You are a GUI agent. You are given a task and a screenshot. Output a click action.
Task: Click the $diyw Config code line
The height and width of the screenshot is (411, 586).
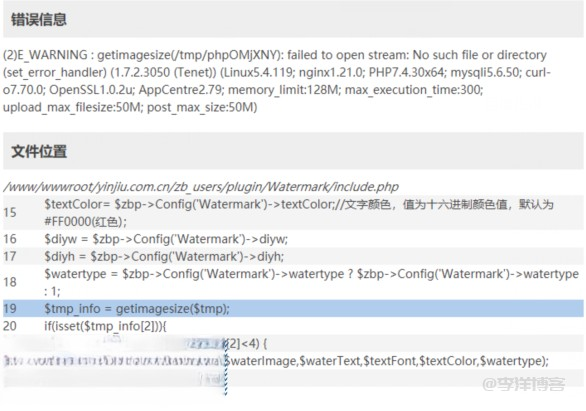(166, 239)
